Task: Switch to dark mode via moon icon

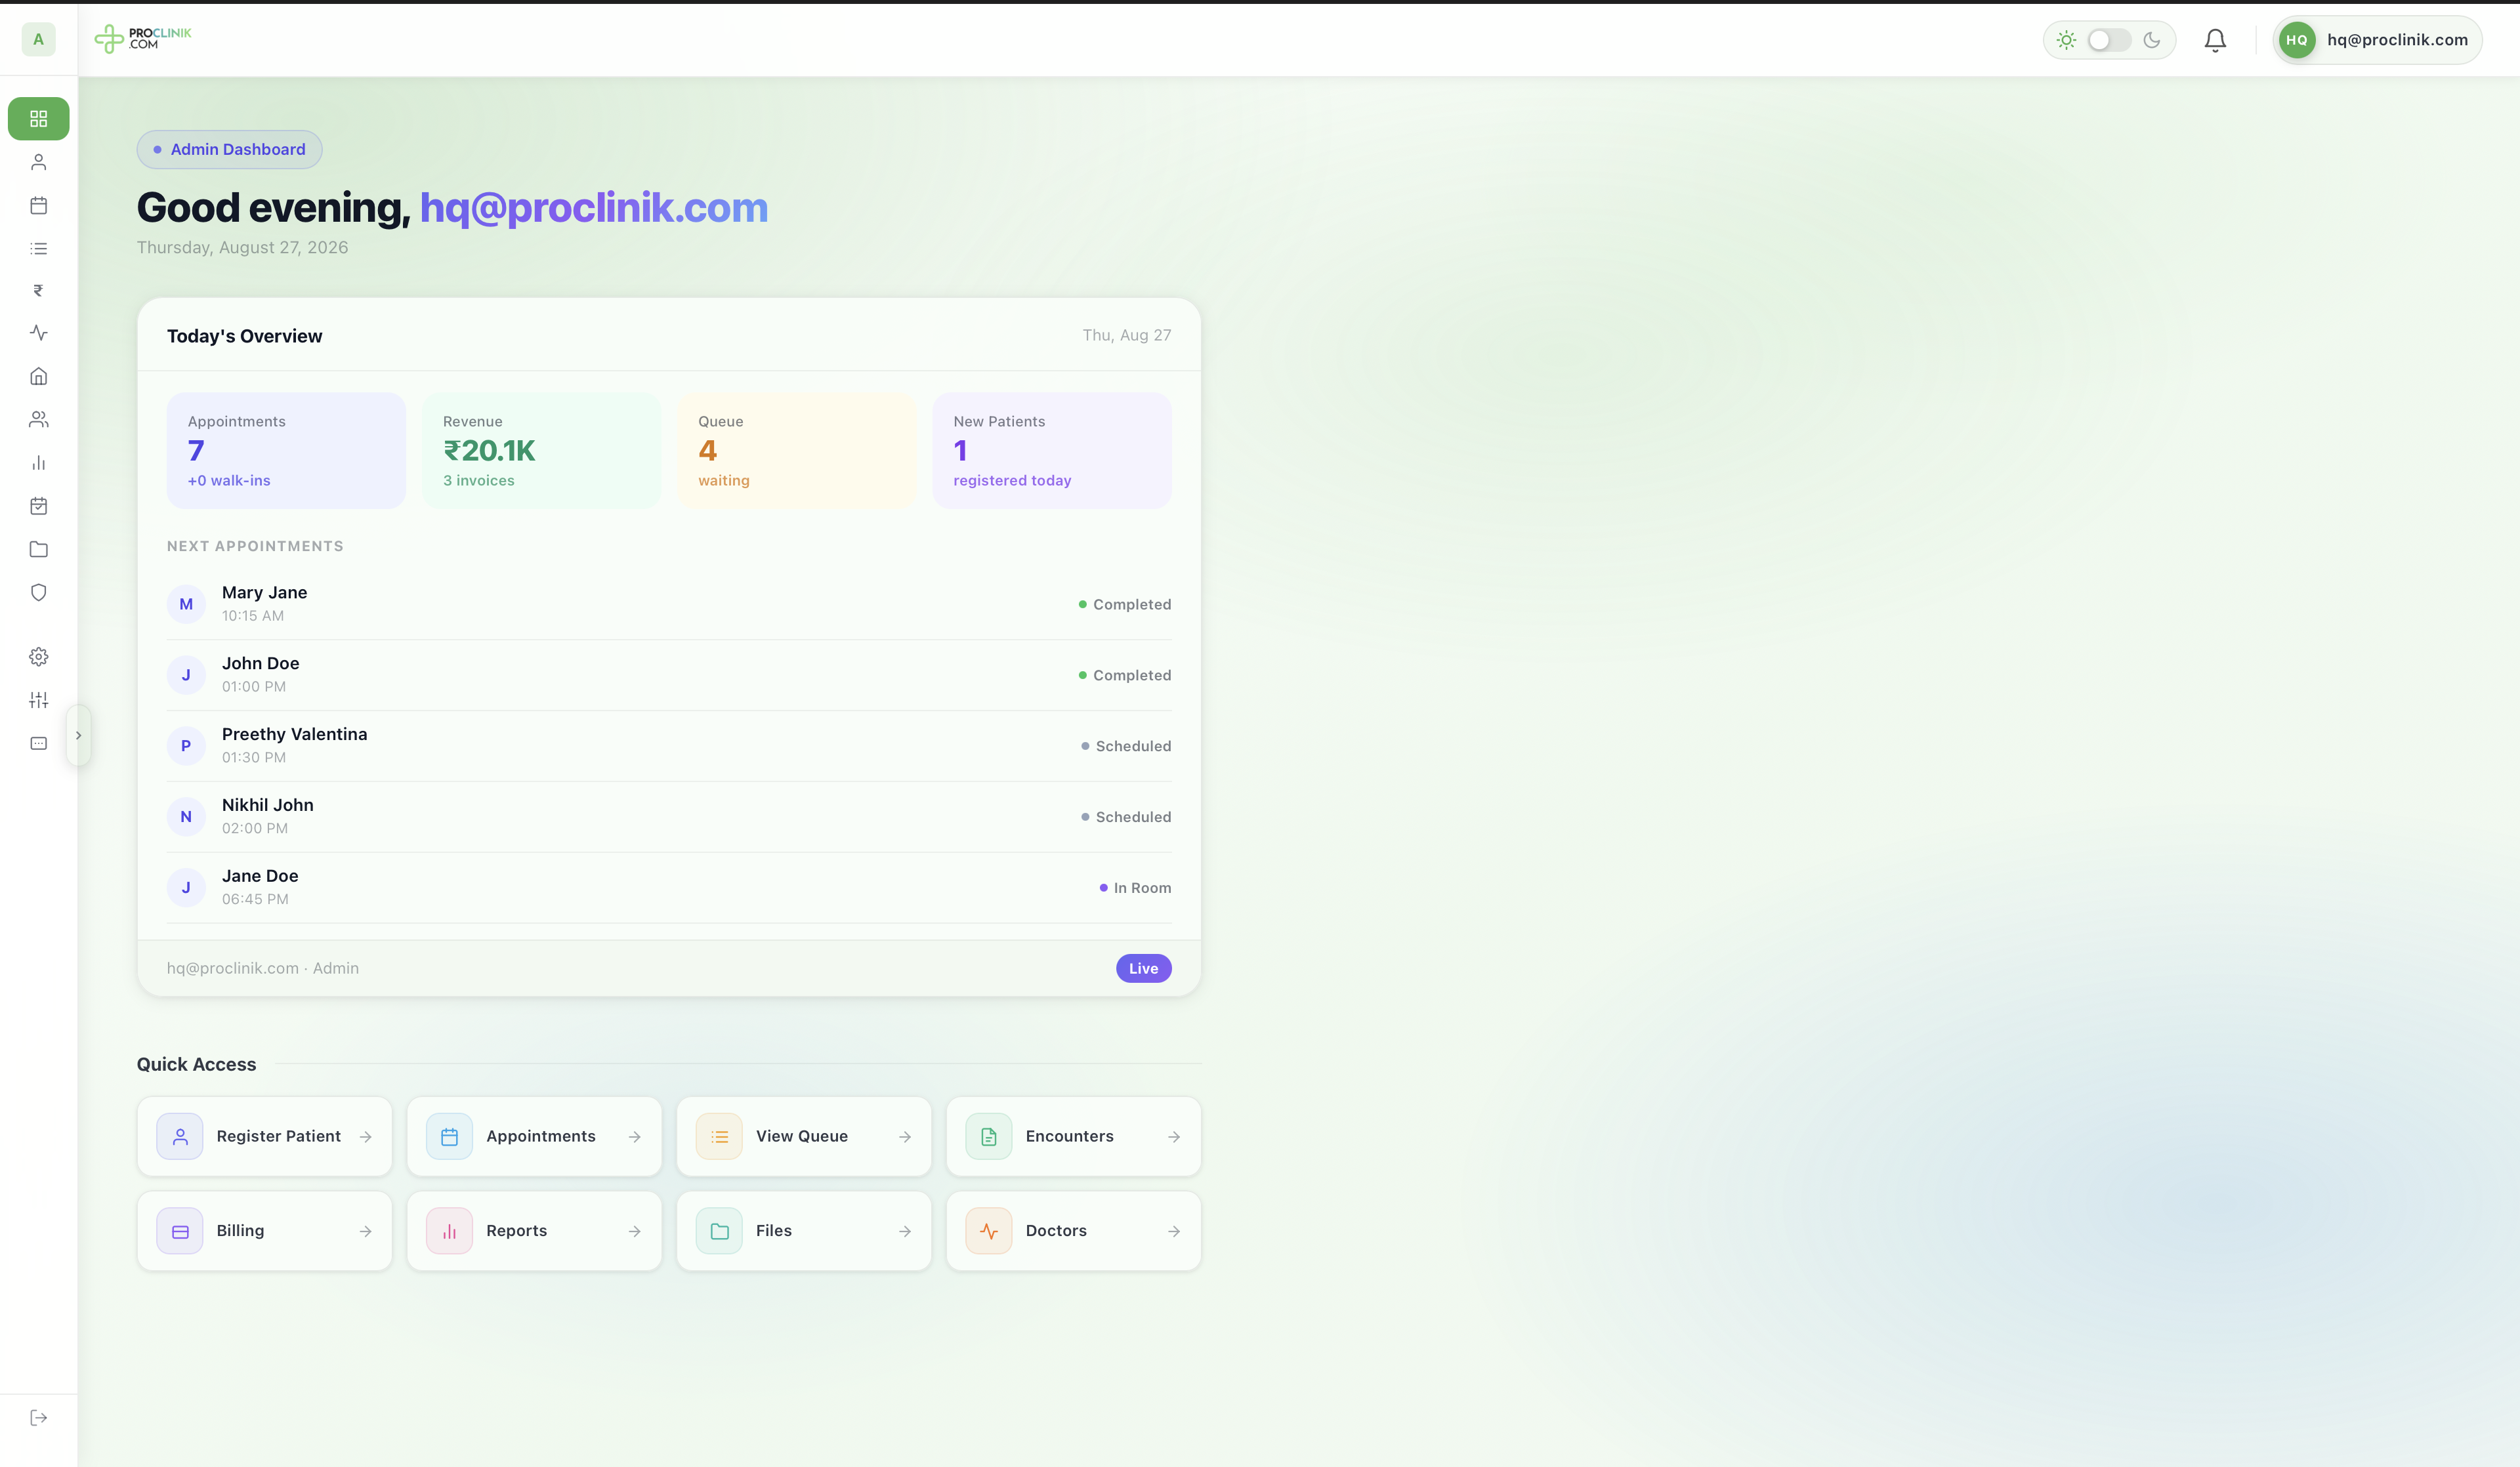Action: click(x=2152, y=40)
